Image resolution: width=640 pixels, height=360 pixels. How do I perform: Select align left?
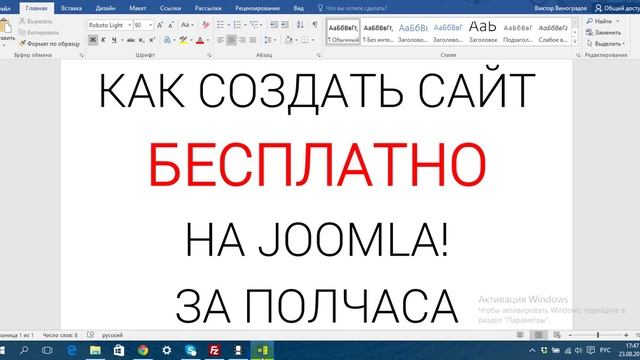(220, 40)
